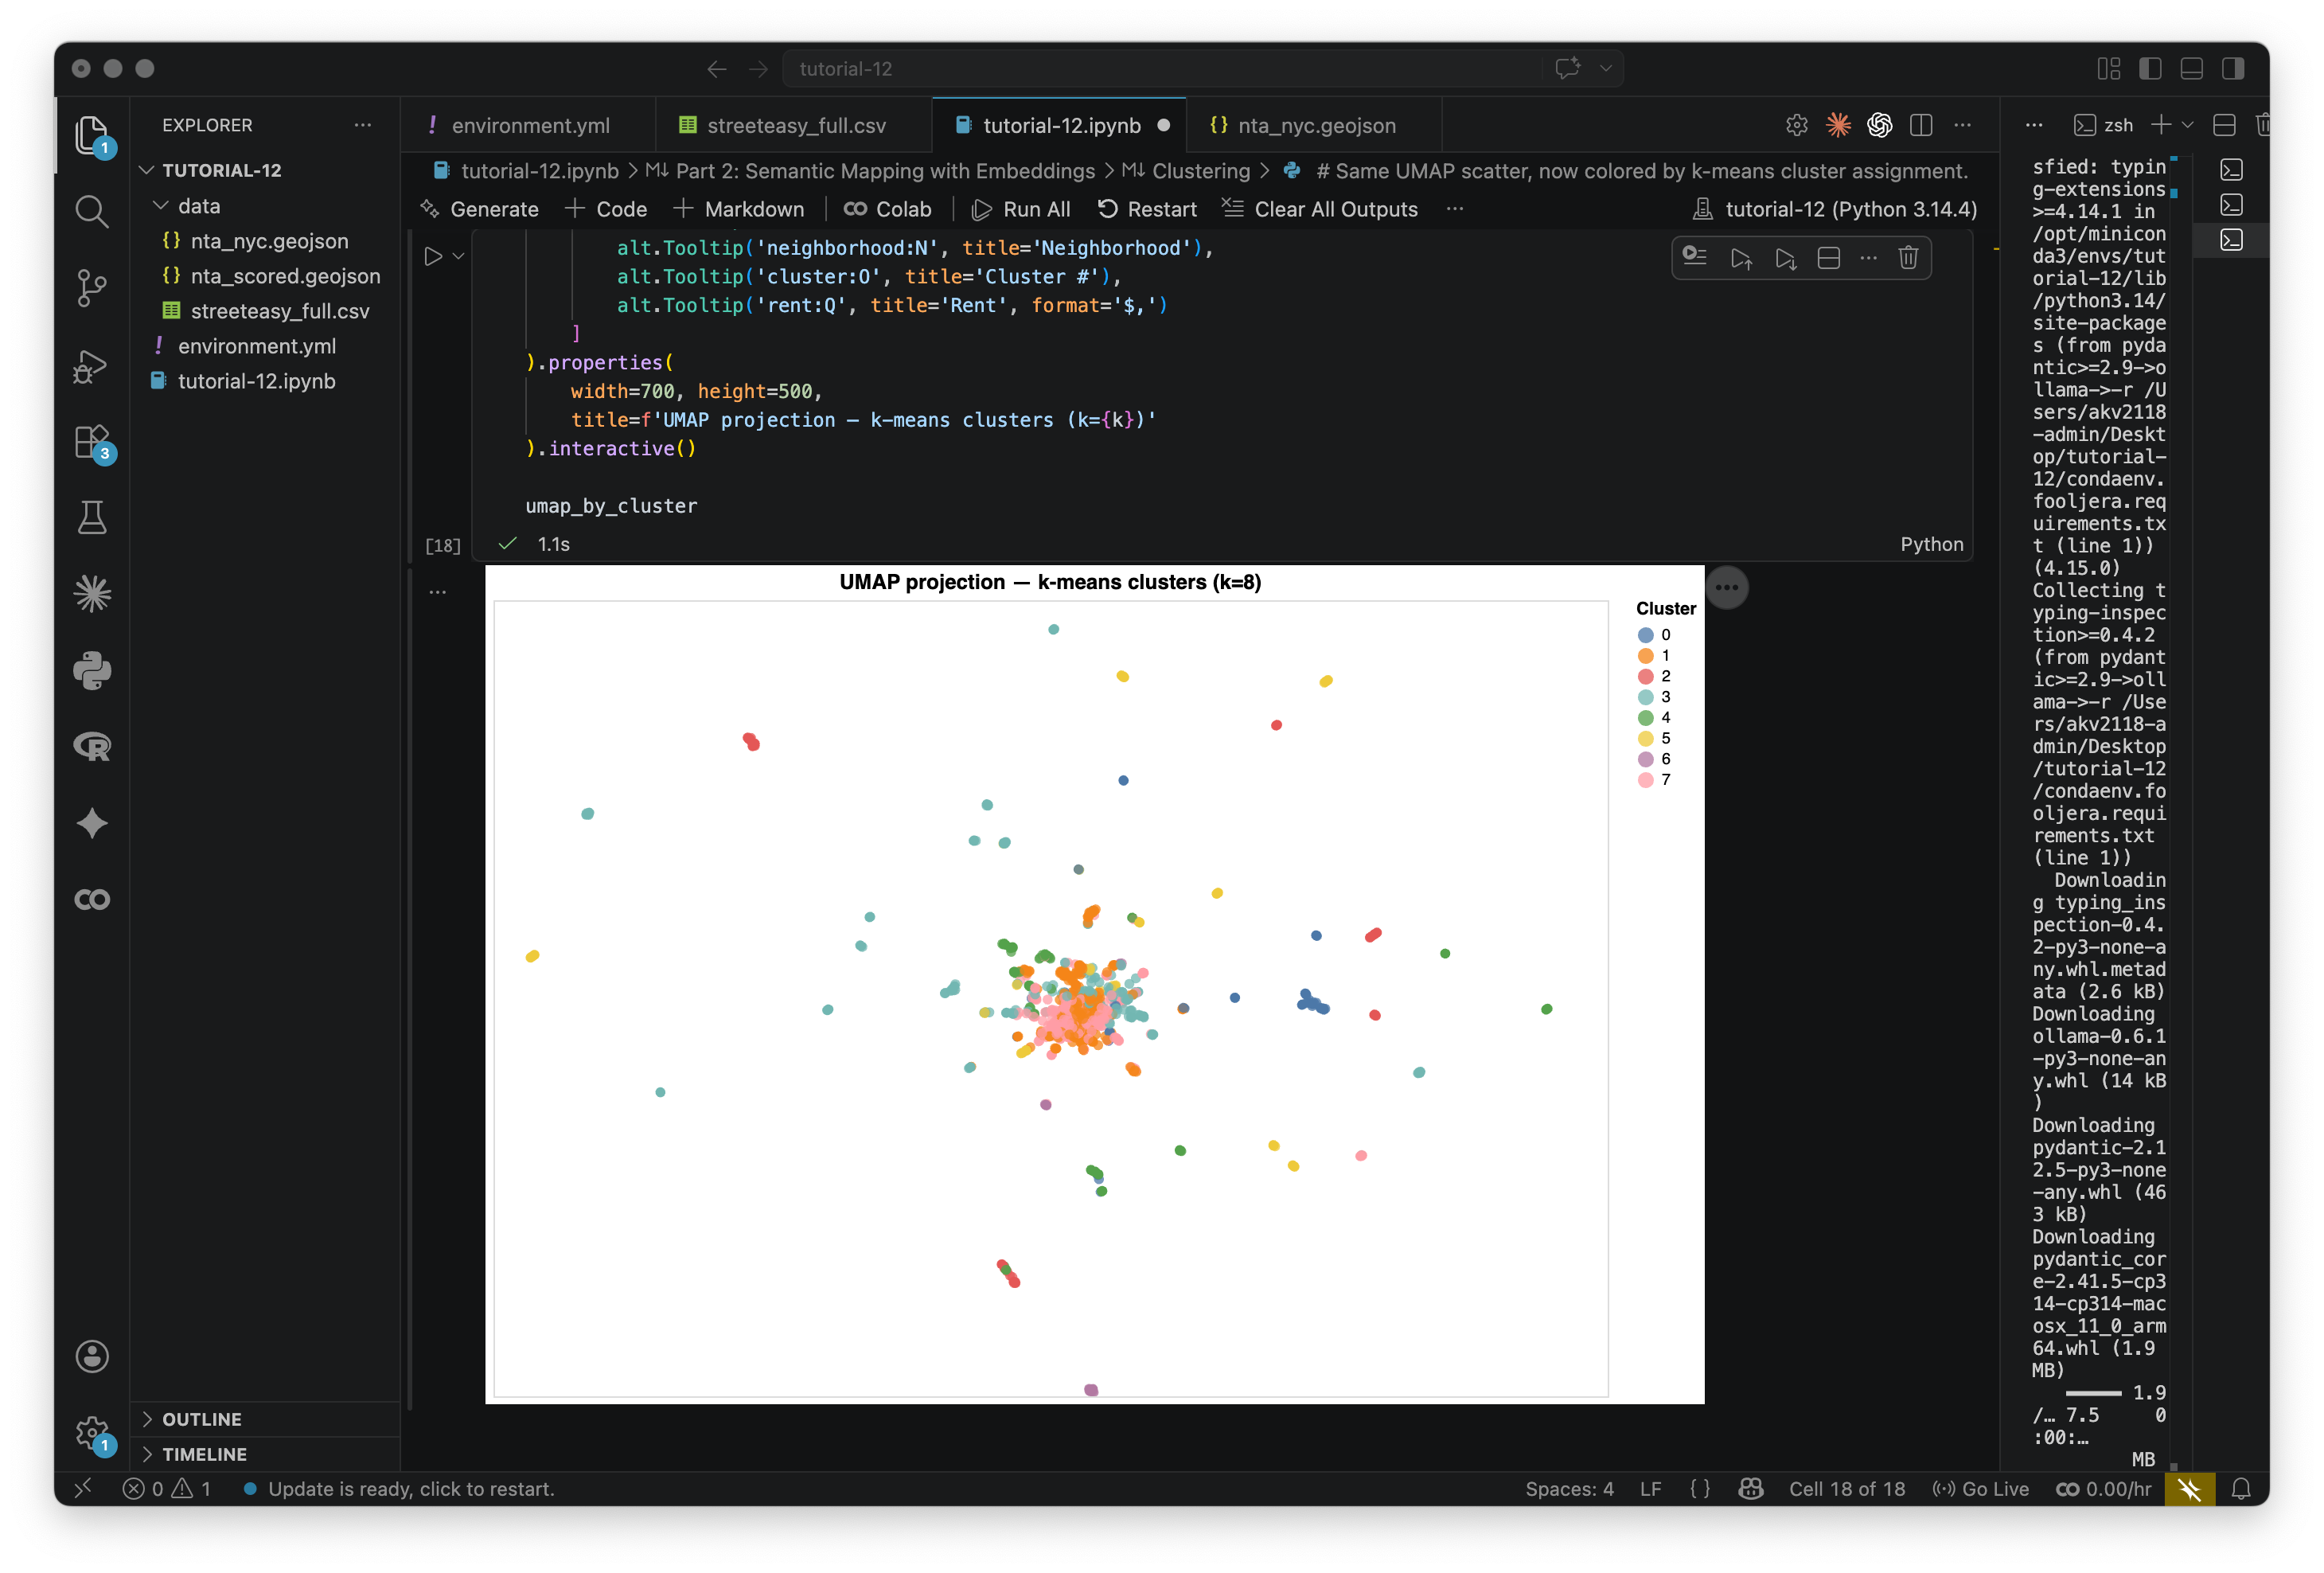Viewport: 2324px width, 1573px height.
Task: Add a Code cell from toolbar
Action: [x=606, y=209]
